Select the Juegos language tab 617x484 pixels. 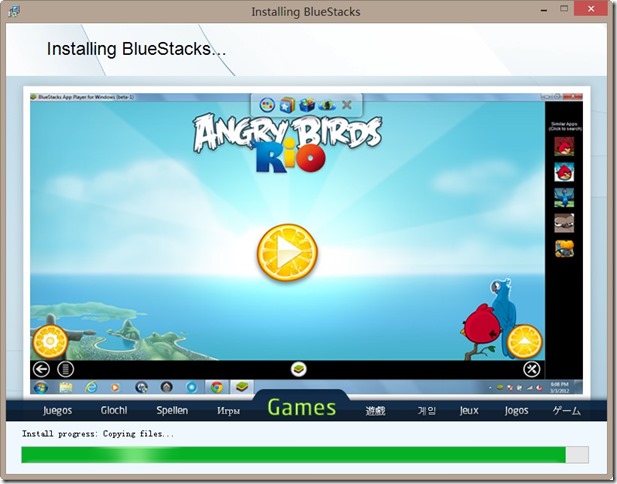pyautogui.click(x=57, y=410)
